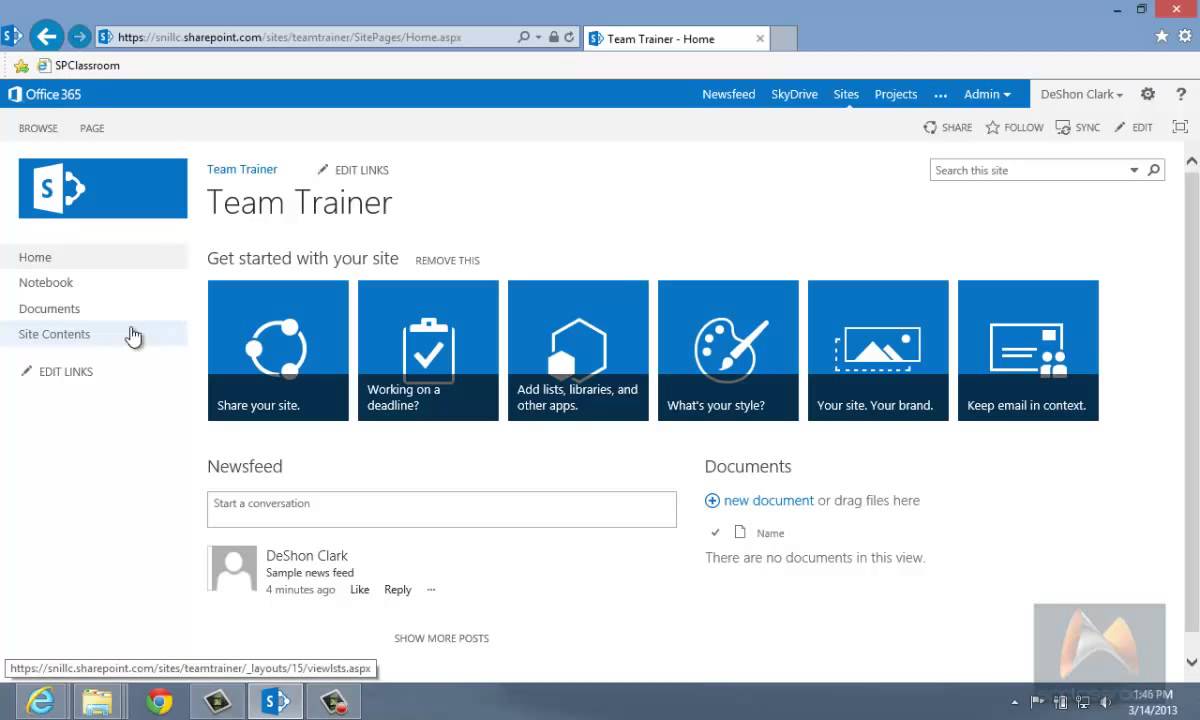Run a search with the magnifier icon
Viewport: 1200px width, 720px height.
click(x=1153, y=170)
